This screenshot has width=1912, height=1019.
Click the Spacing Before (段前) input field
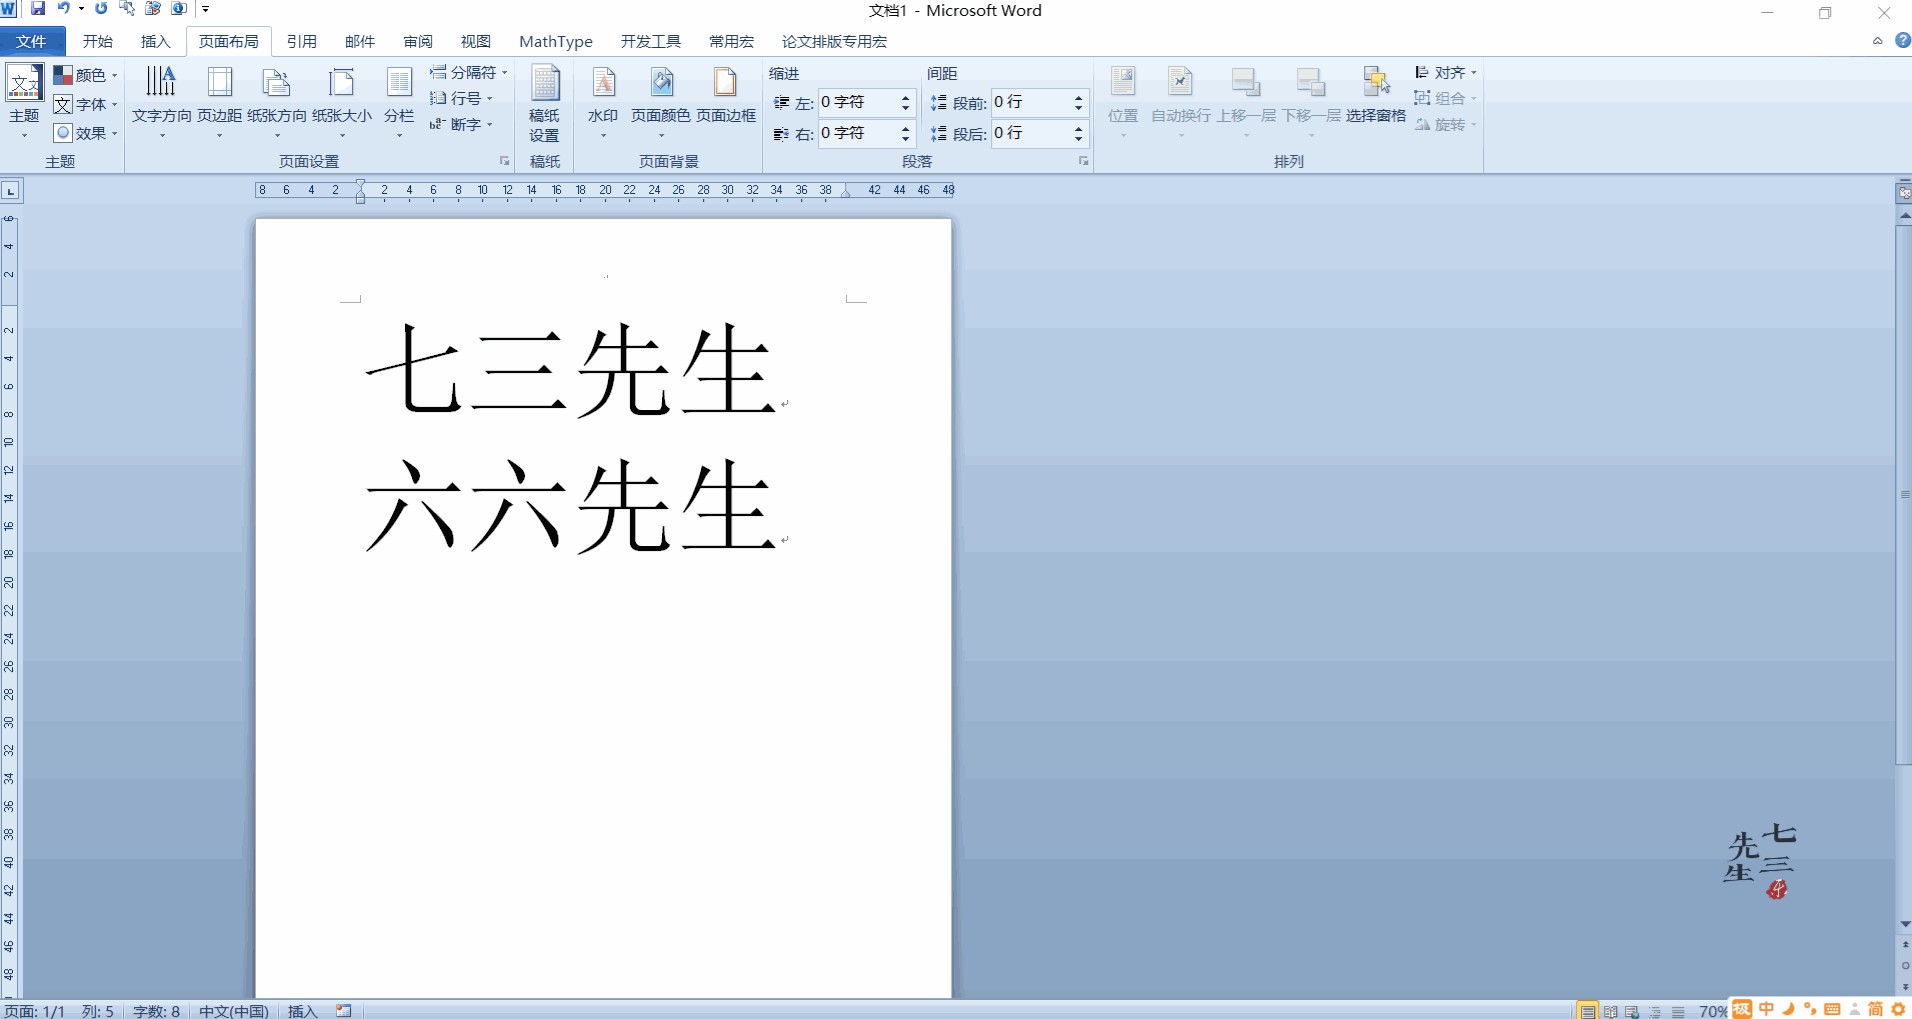[1029, 103]
